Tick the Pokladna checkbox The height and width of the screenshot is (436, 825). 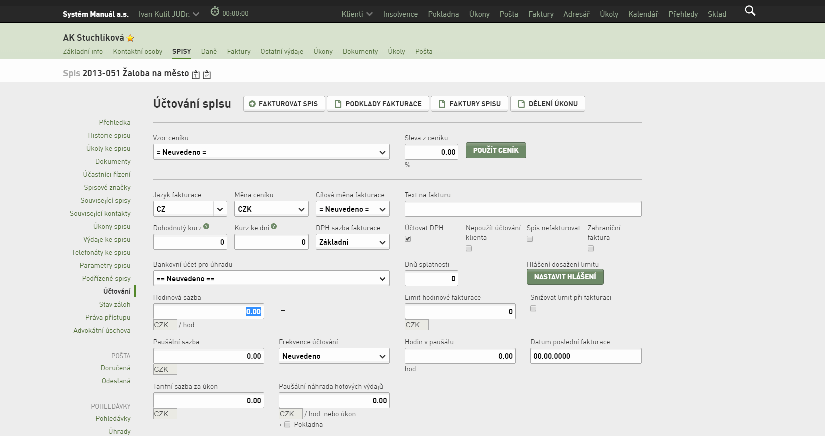[x=287, y=424]
